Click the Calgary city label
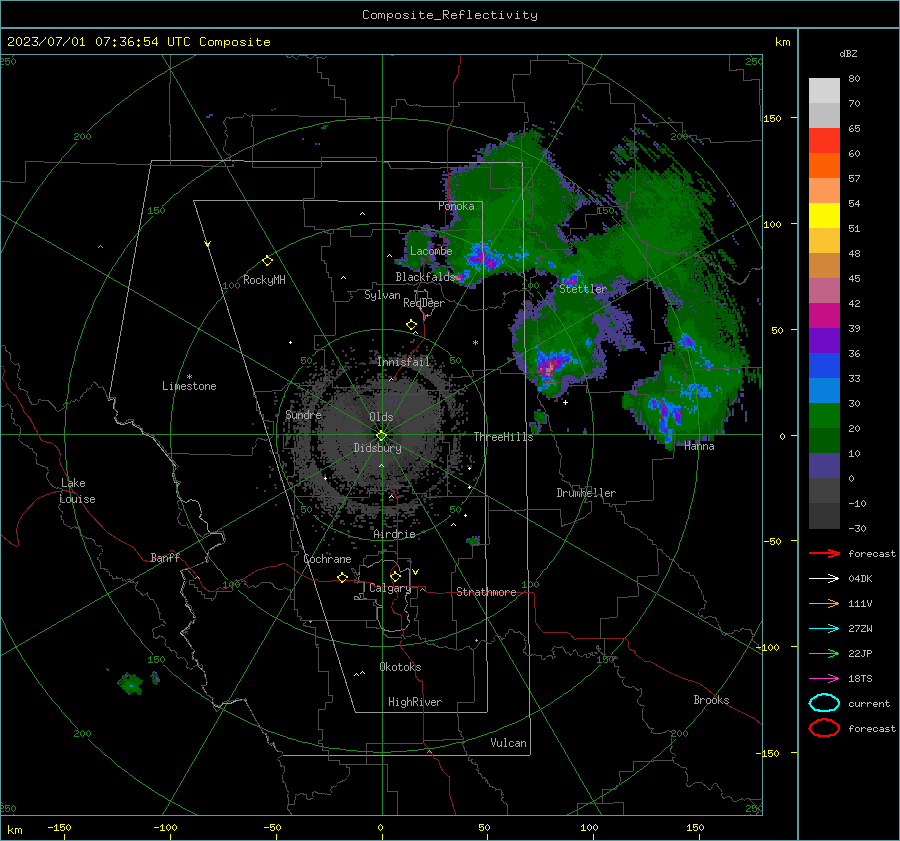The height and width of the screenshot is (841, 900). click(x=390, y=588)
